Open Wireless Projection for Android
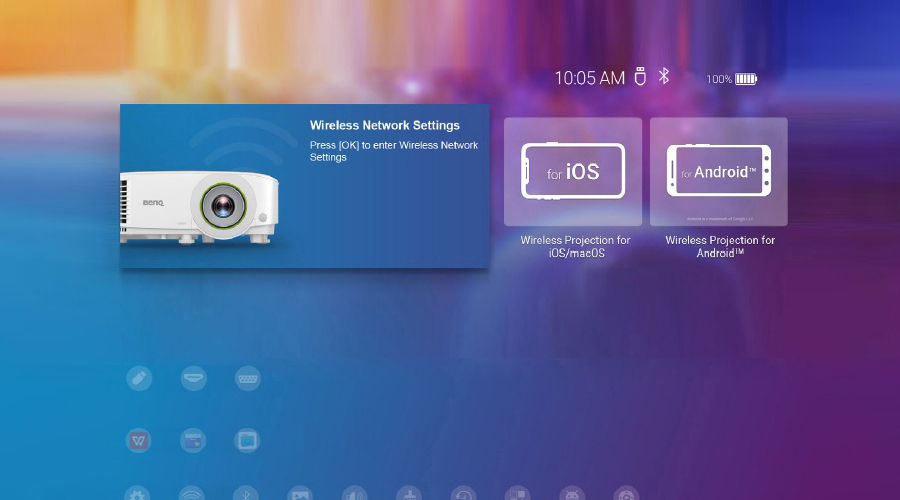This screenshot has width=900, height=500. [x=719, y=172]
